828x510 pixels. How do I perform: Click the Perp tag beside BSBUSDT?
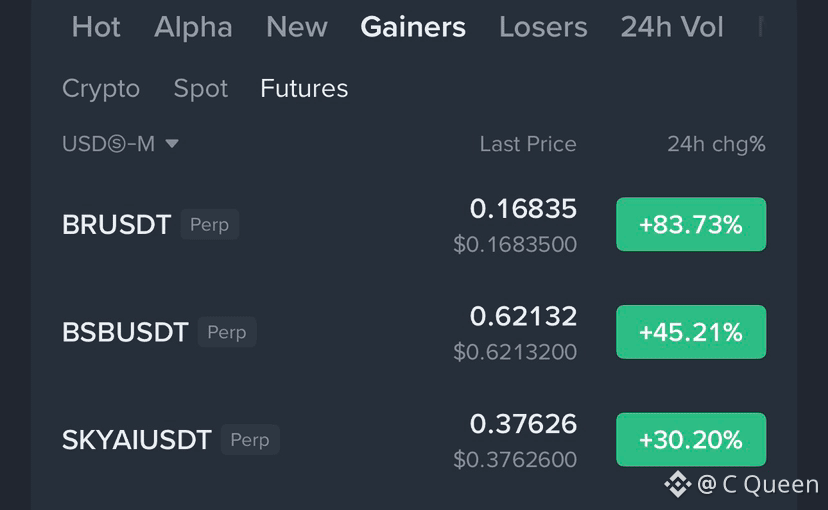[x=227, y=332]
